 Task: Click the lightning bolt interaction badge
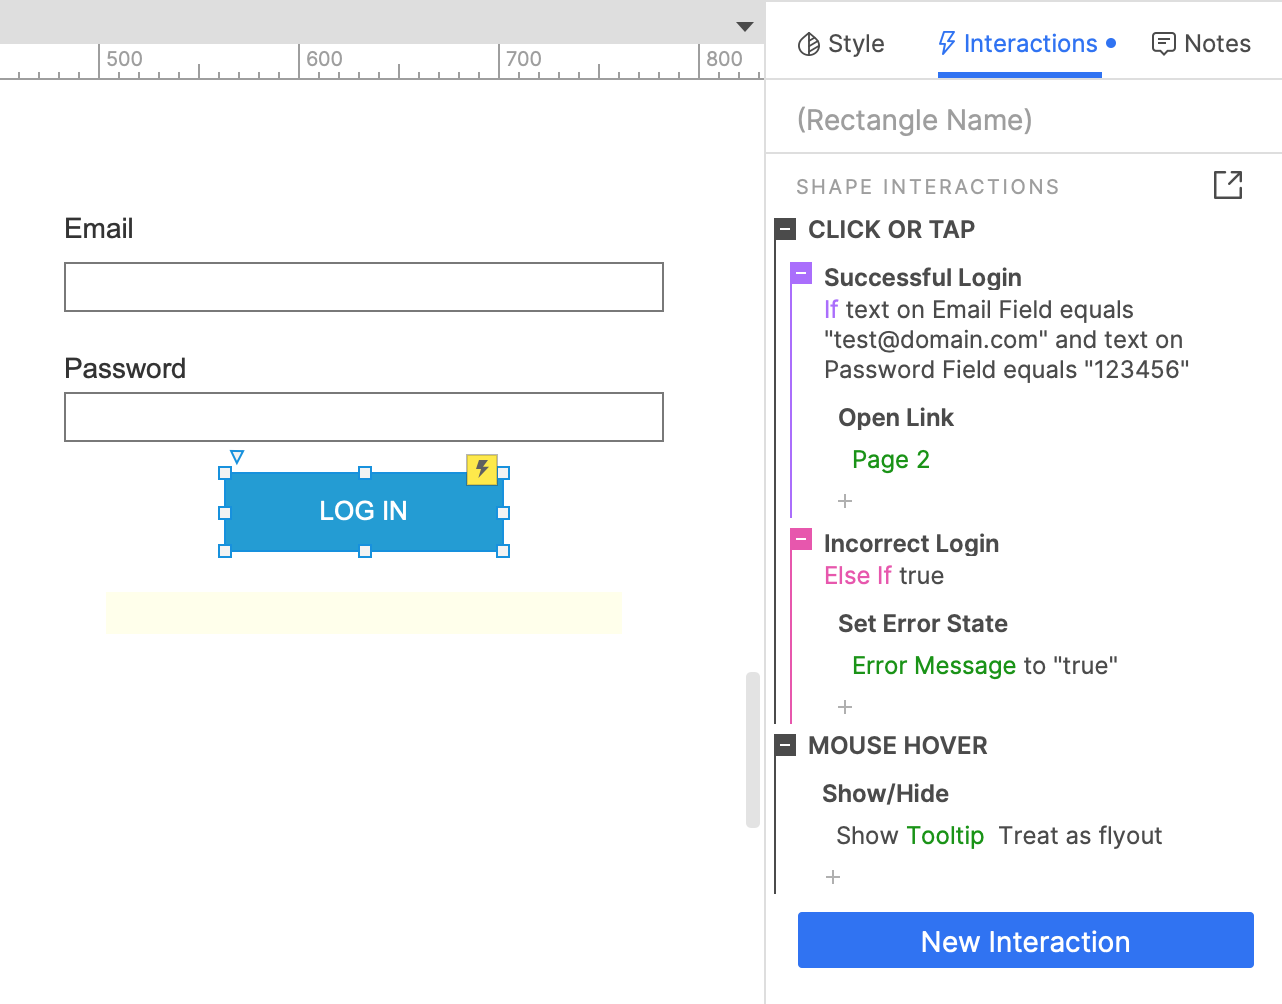pos(482,469)
